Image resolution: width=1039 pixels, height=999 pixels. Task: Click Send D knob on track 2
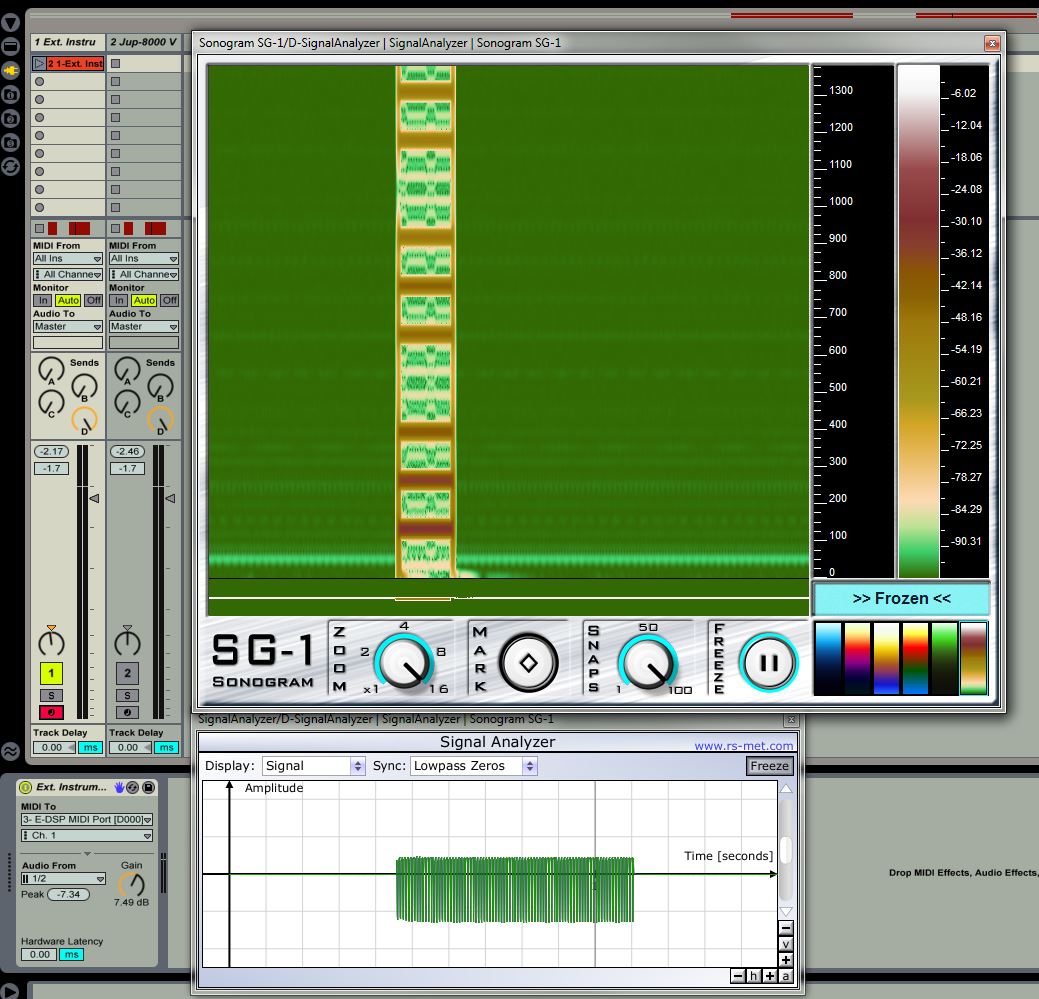click(x=160, y=420)
